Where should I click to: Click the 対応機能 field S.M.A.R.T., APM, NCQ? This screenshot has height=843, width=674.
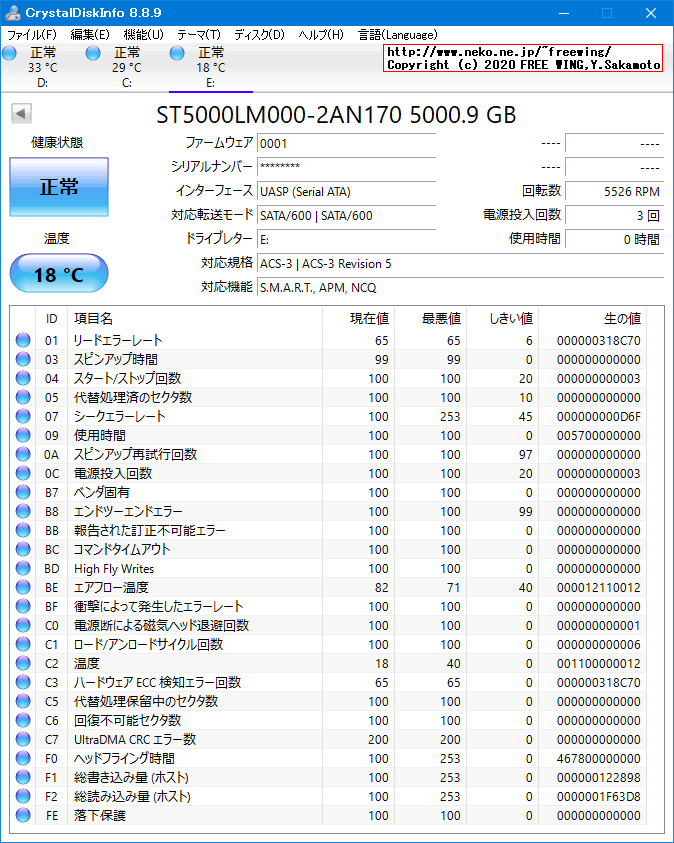click(x=460, y=287)
